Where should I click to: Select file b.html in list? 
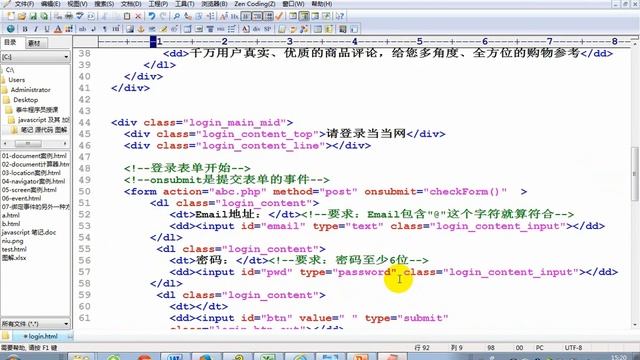[11, 224]
